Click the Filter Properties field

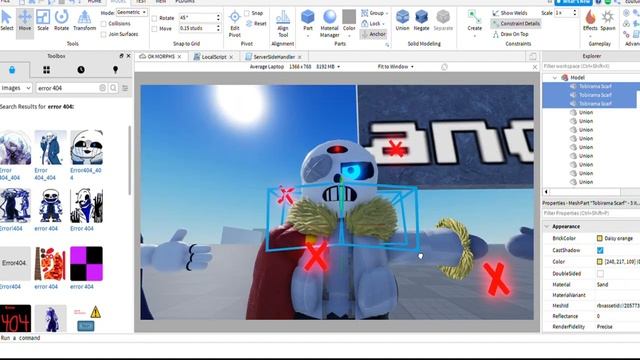click(591, 213)
